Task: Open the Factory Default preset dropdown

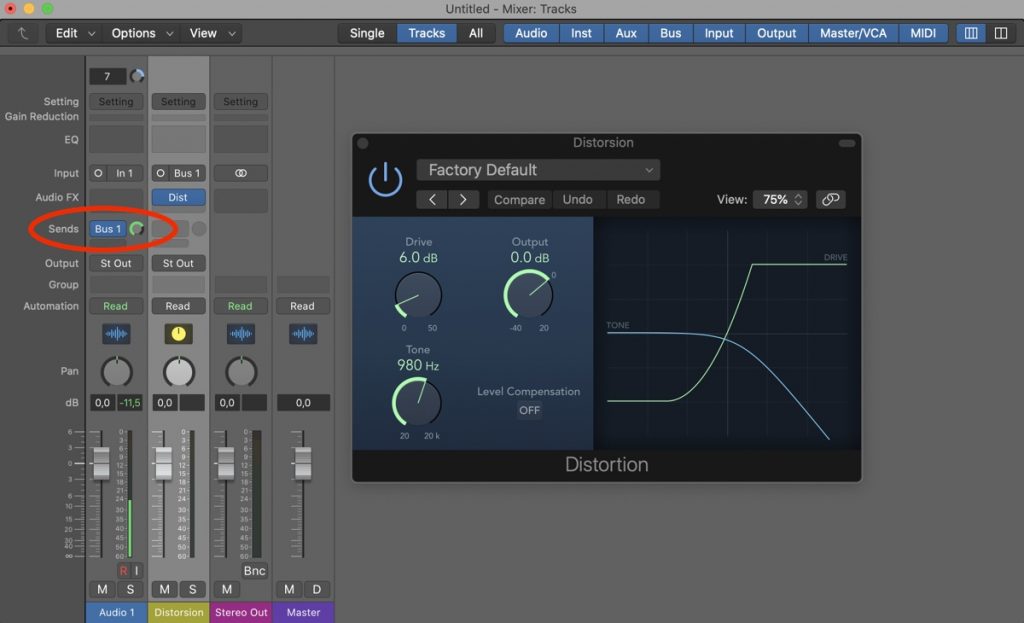Action: (538, 170)
